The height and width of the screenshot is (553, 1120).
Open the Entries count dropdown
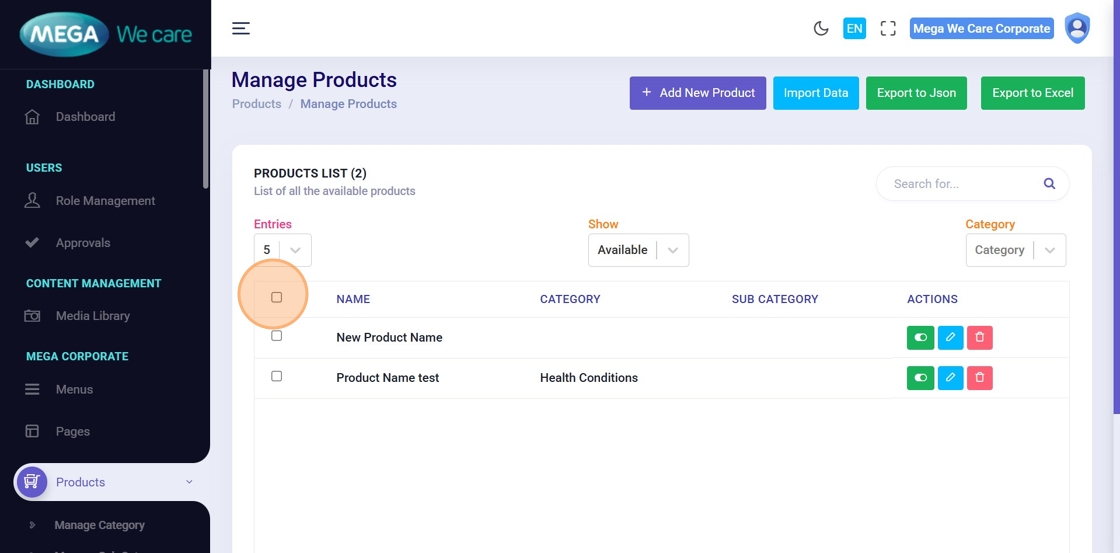[282, 250]
